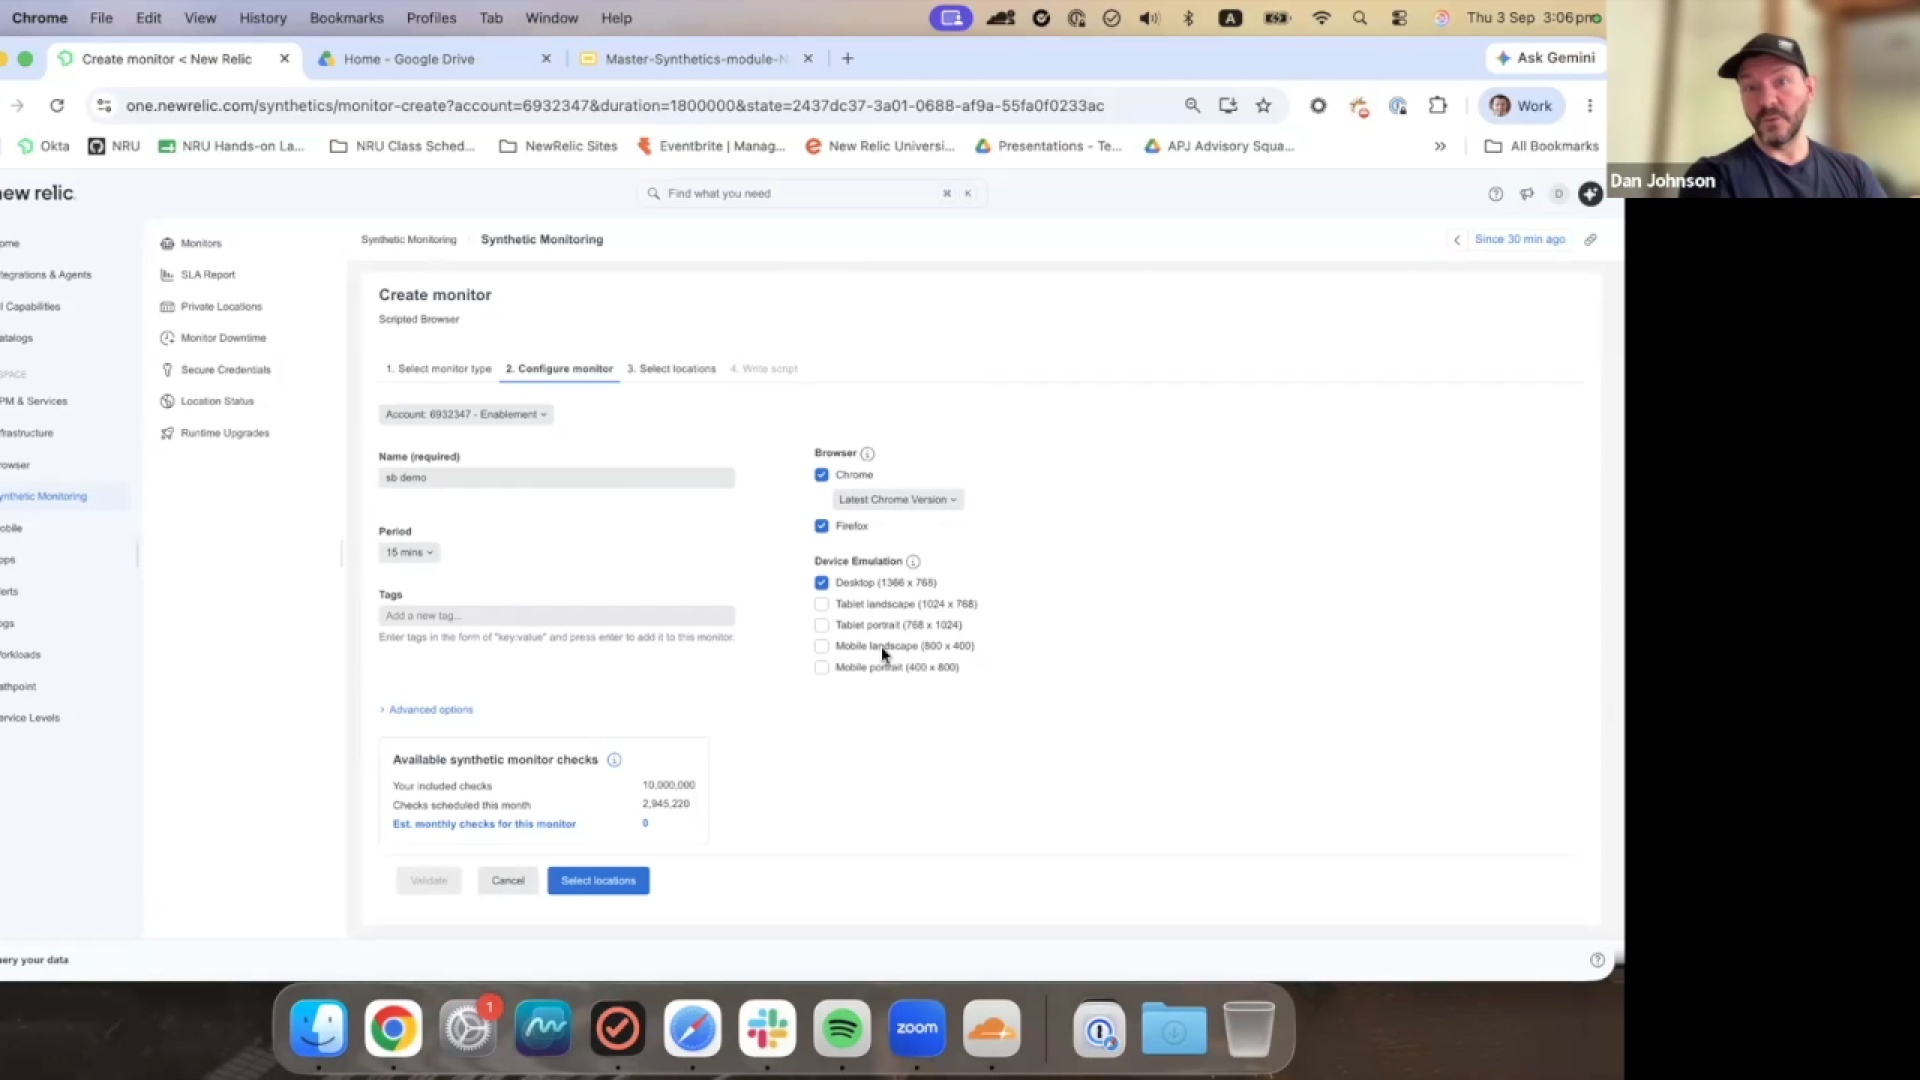Screen dimensions: 1920x1080
Task: Open the Chrome three-dot menu
Action: click(x=1590, y=106)
